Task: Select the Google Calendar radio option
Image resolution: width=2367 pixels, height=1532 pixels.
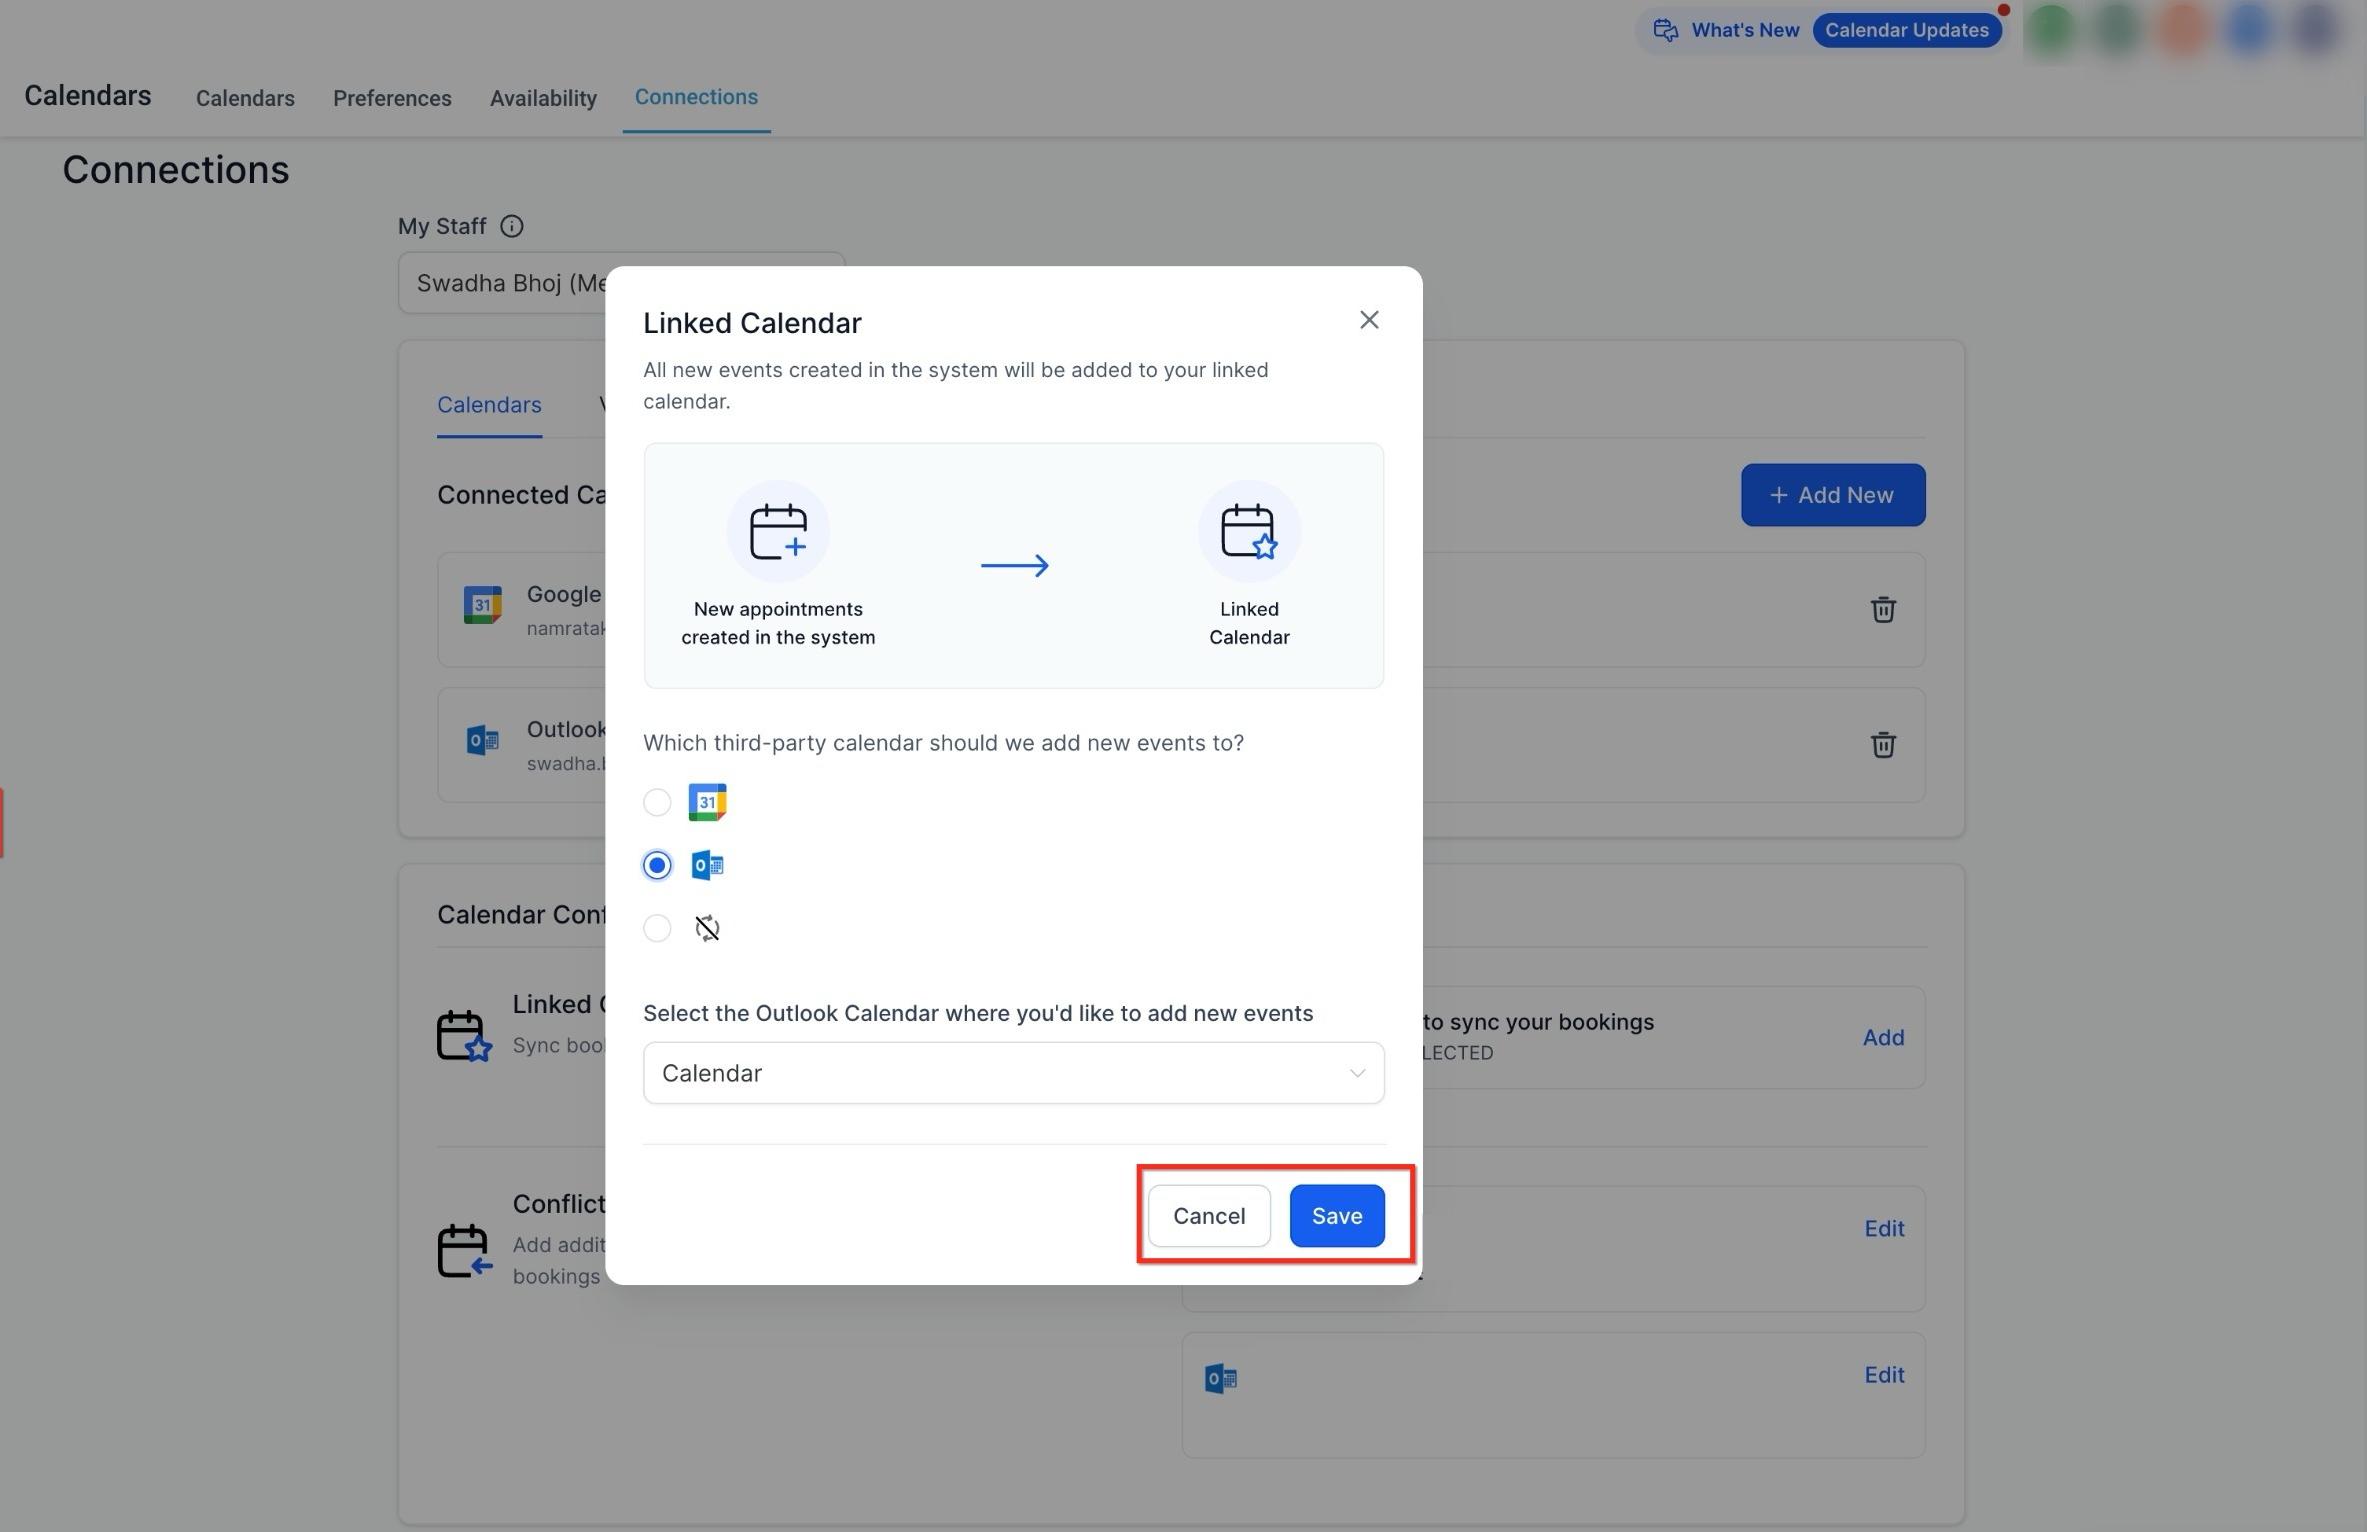Action: click(657, 802)
